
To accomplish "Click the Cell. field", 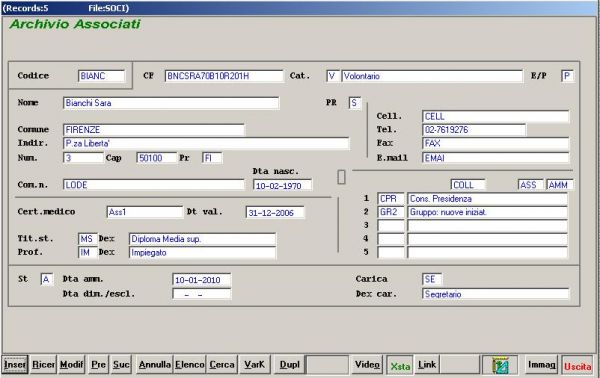I will [x=496, y=116].
